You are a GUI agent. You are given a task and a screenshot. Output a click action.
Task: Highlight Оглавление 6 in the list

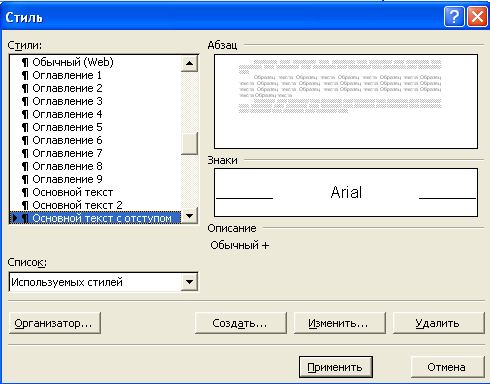point(96,140)
